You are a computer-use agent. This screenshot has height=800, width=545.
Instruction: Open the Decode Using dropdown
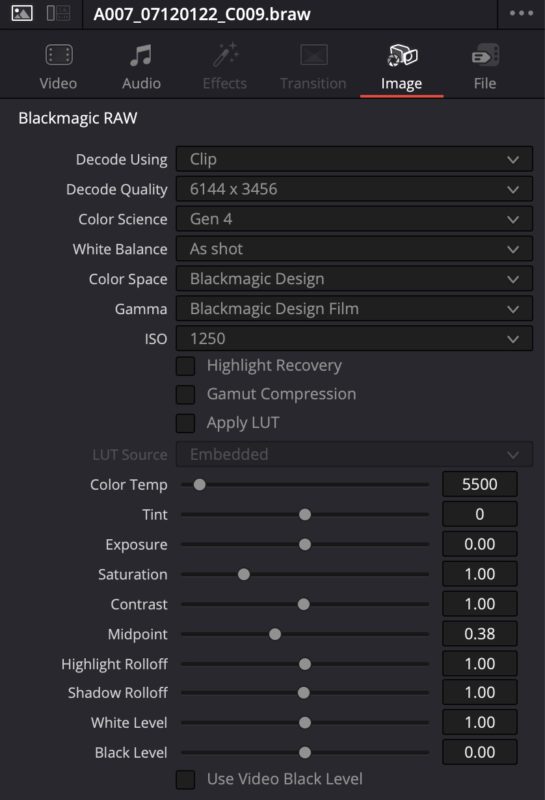354,159
